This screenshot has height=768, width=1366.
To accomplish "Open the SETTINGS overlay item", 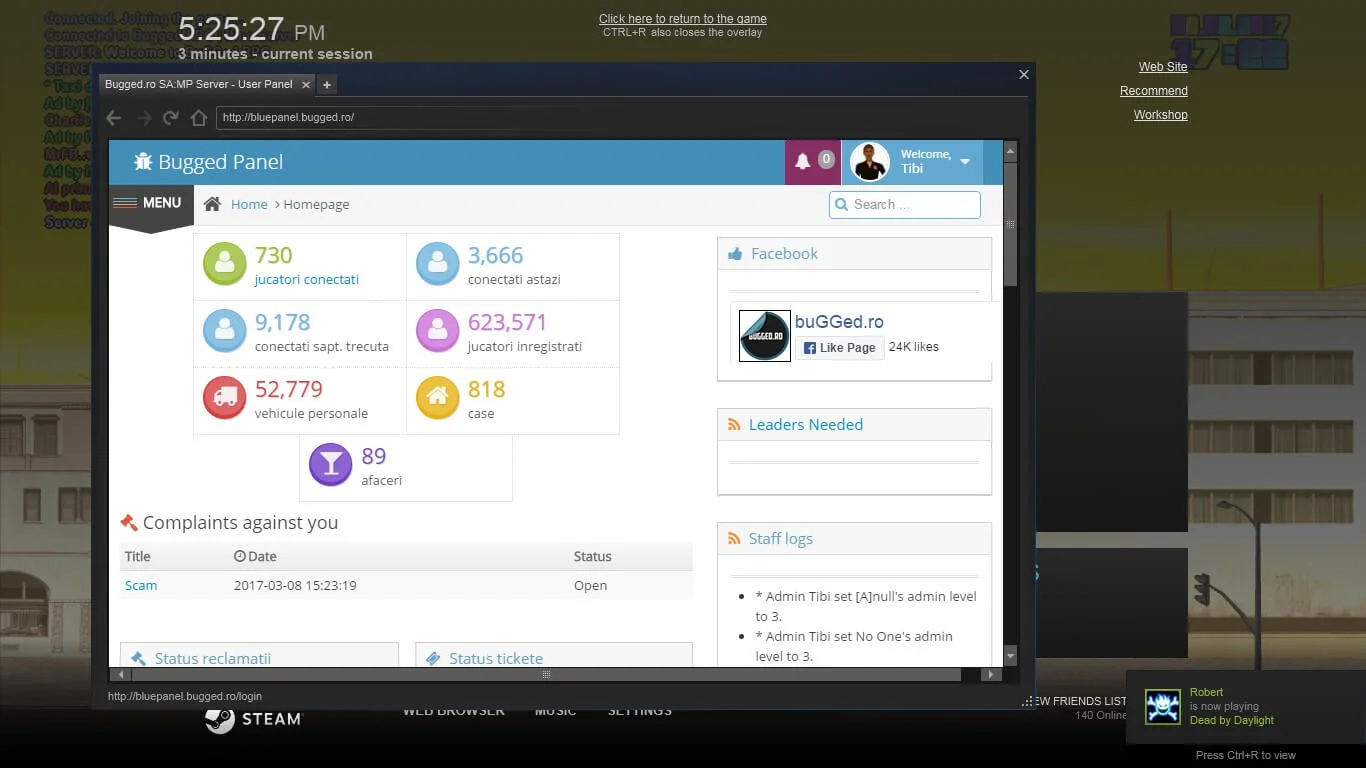I will (640, 711).
